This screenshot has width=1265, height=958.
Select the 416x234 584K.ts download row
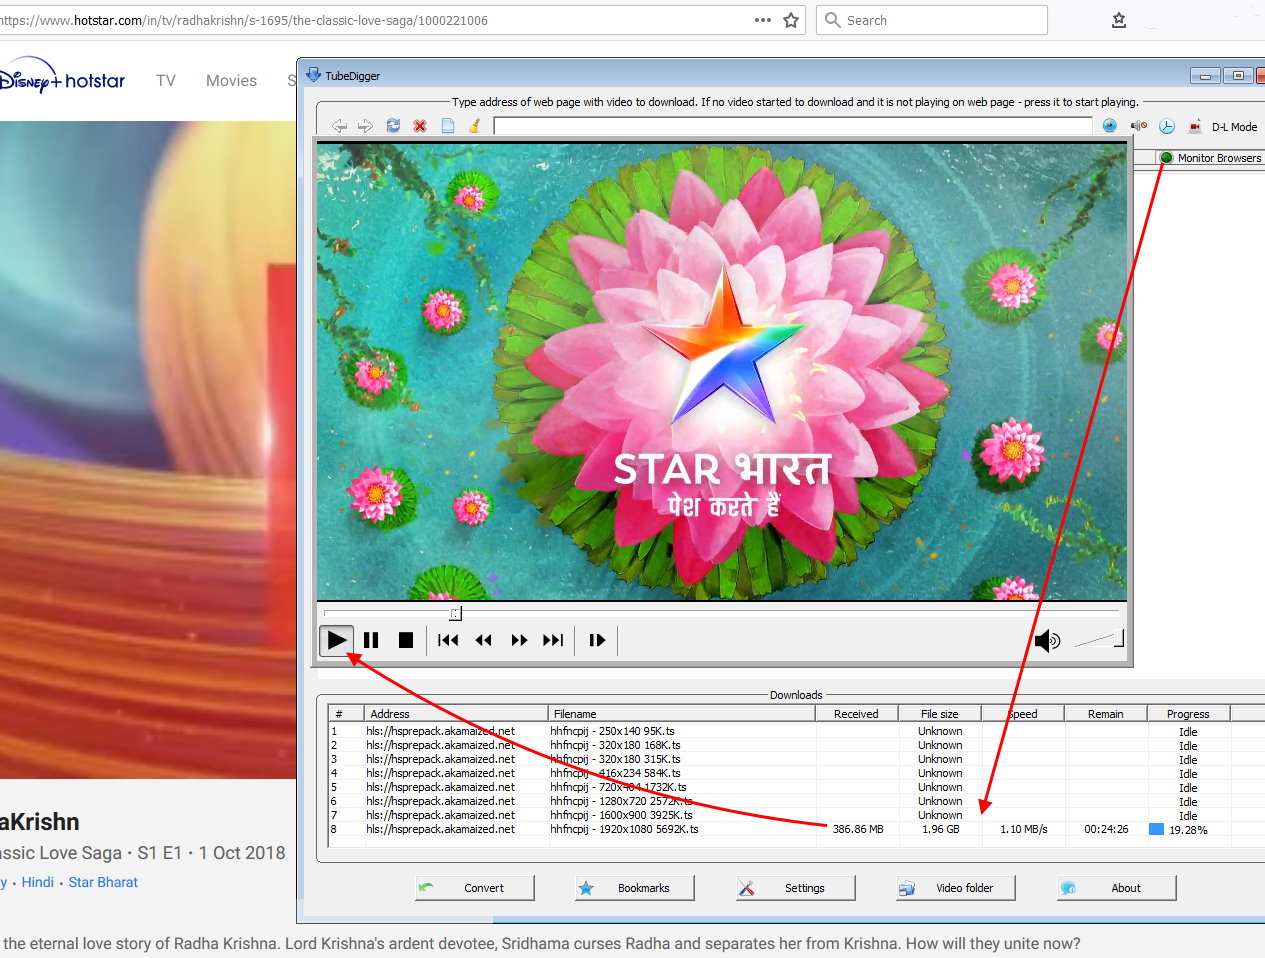pos(795,773)
